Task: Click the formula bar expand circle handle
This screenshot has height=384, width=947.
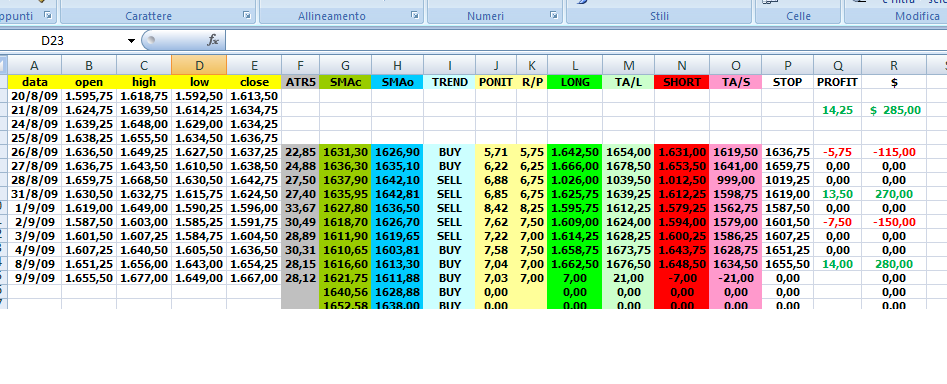Action: pyautogui.click(x=151, y=40)
